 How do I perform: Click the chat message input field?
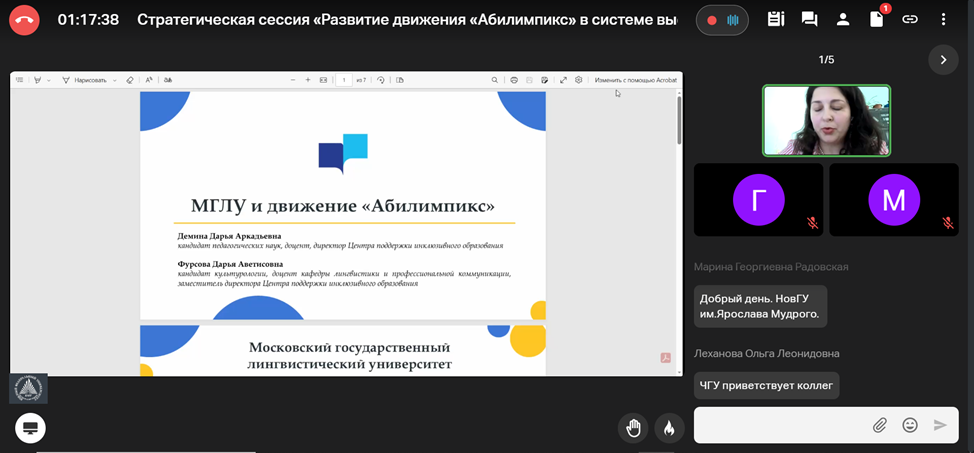pyautogui.click(x=780, y=425)
